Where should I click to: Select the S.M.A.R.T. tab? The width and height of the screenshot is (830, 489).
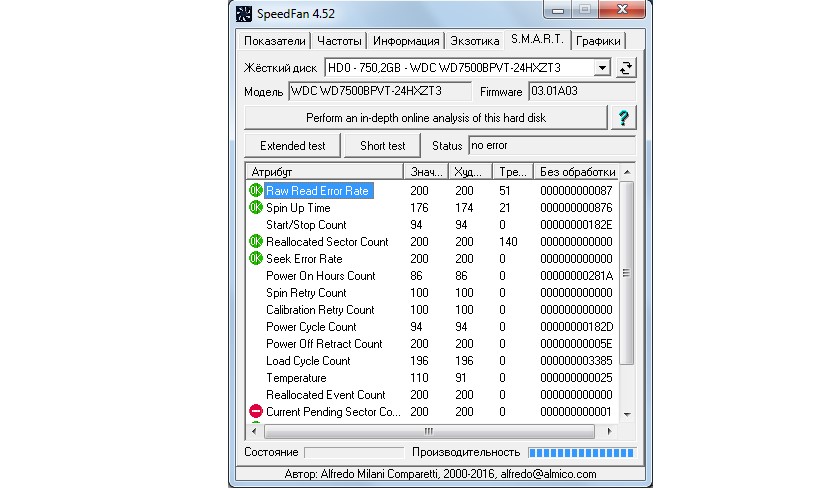(537, 39)
